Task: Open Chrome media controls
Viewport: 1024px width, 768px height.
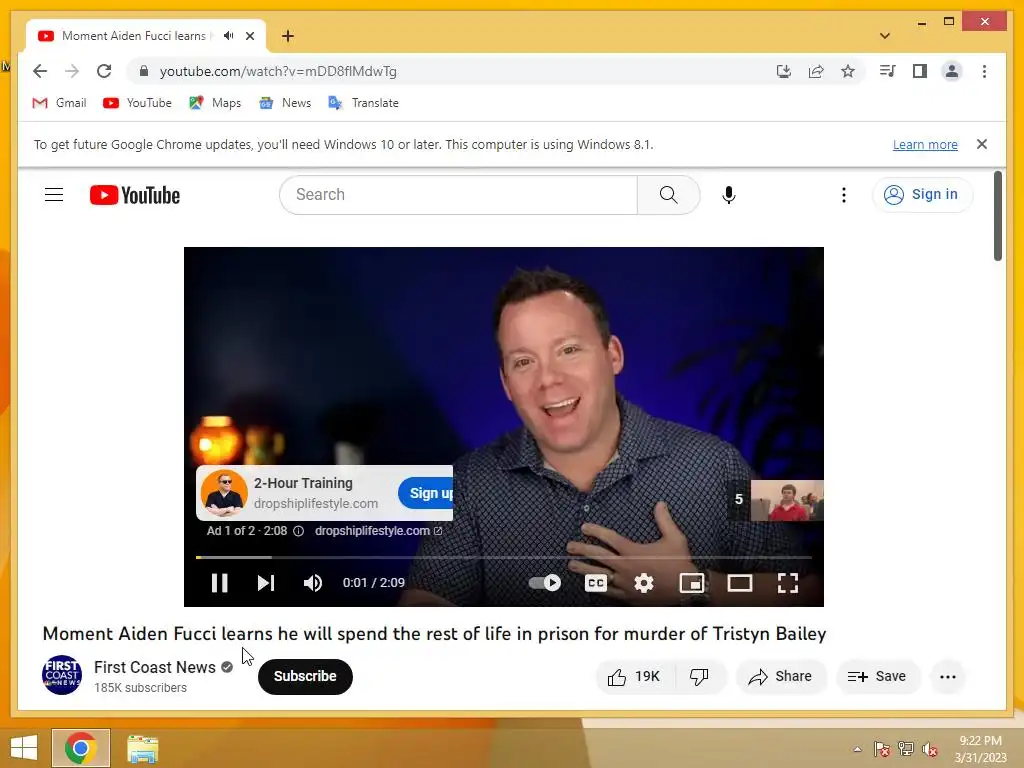Action: point(888,71)
